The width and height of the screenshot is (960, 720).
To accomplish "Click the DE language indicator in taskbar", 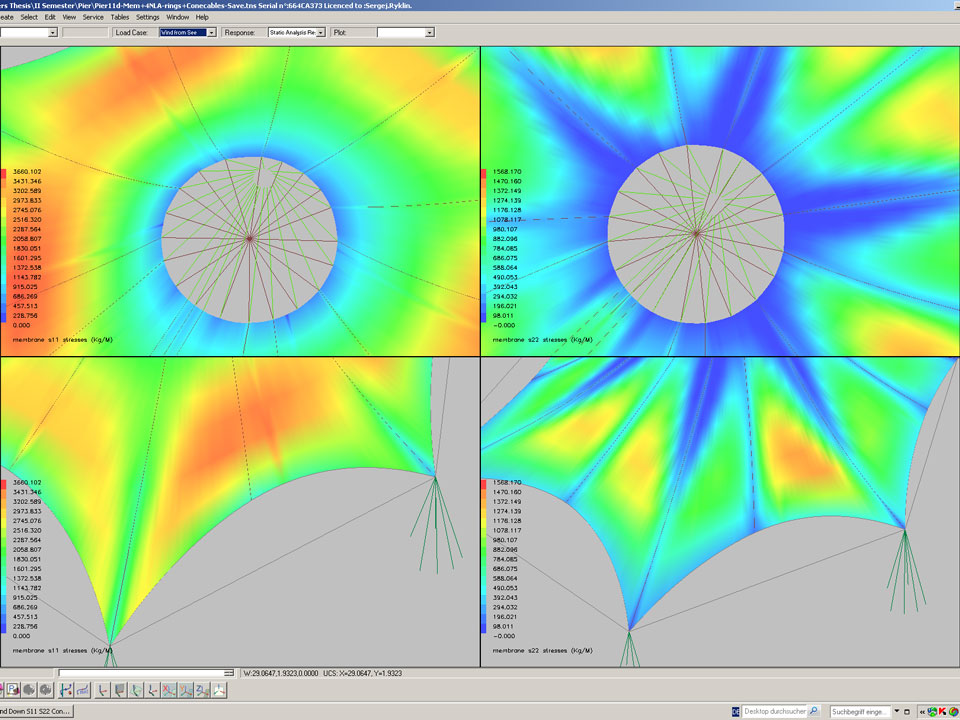I will [735, 712].
